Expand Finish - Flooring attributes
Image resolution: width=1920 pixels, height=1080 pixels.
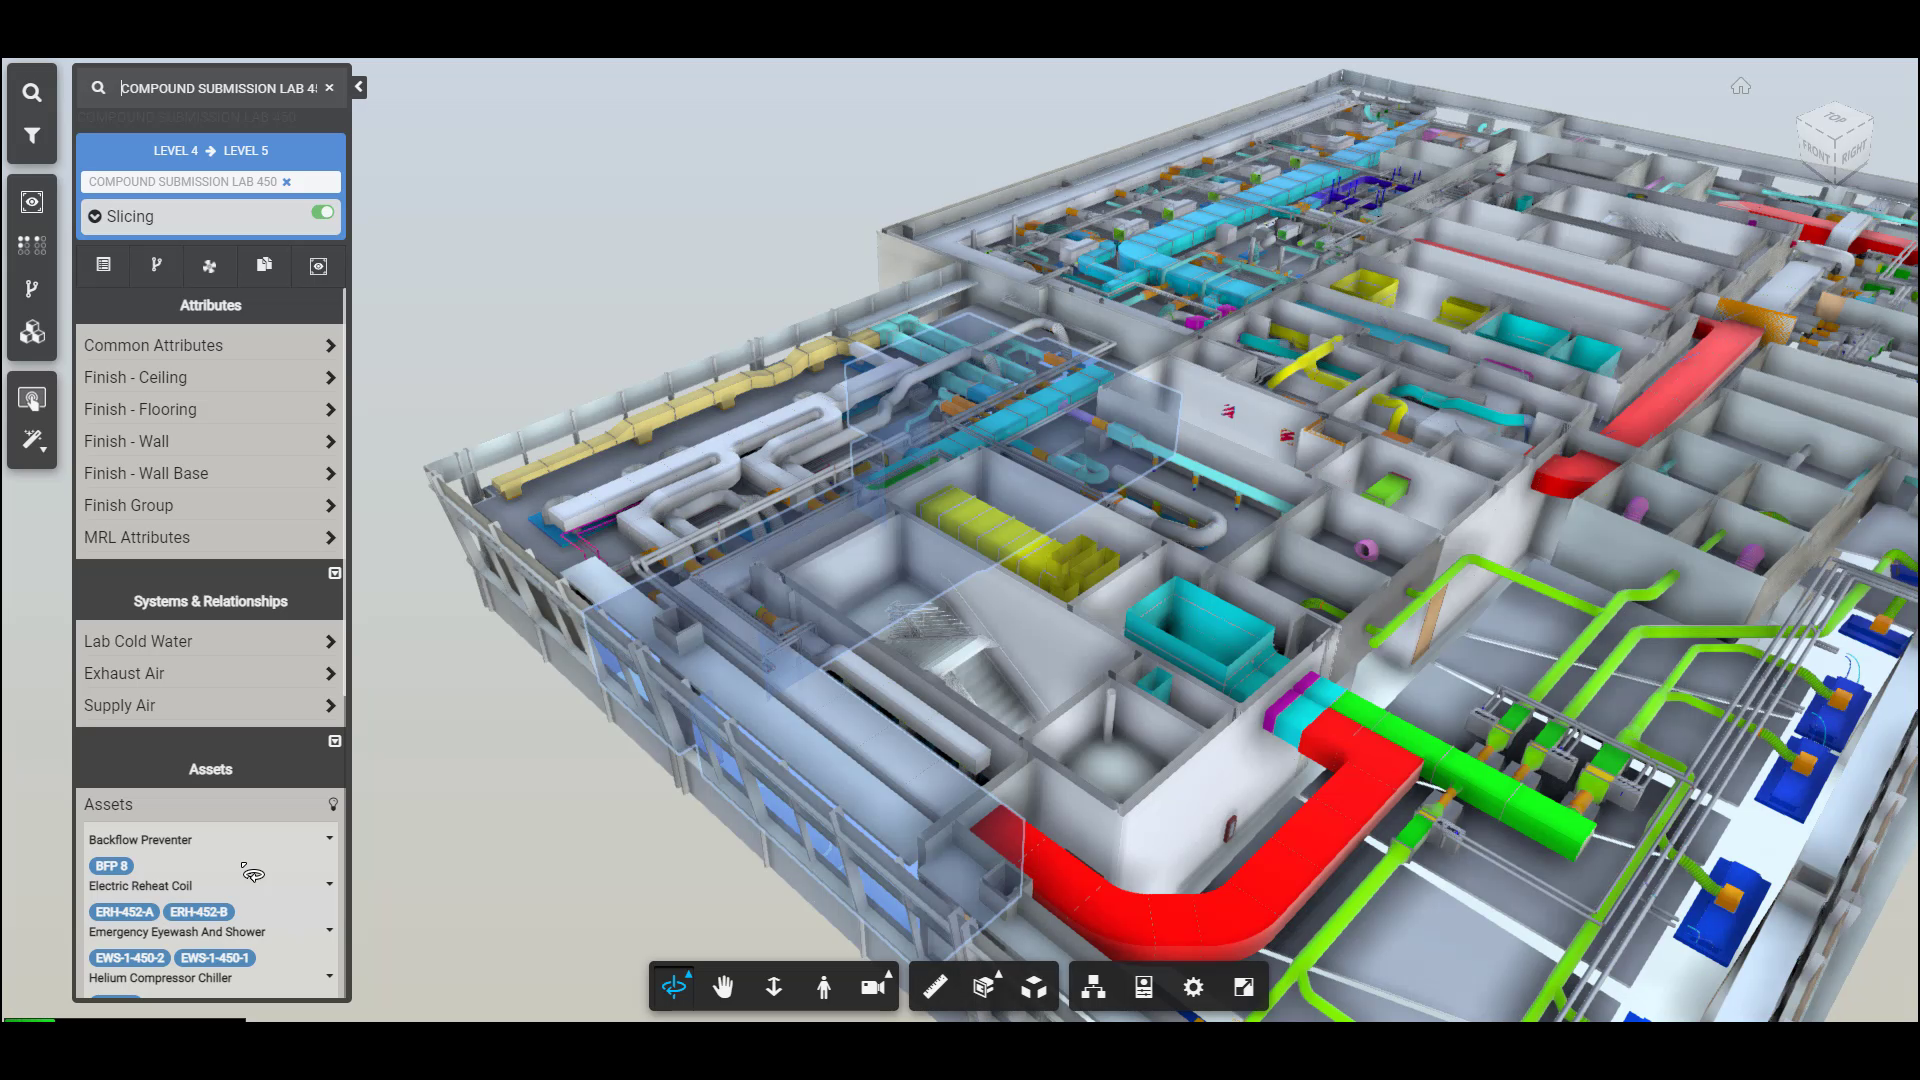click(210, 409)
